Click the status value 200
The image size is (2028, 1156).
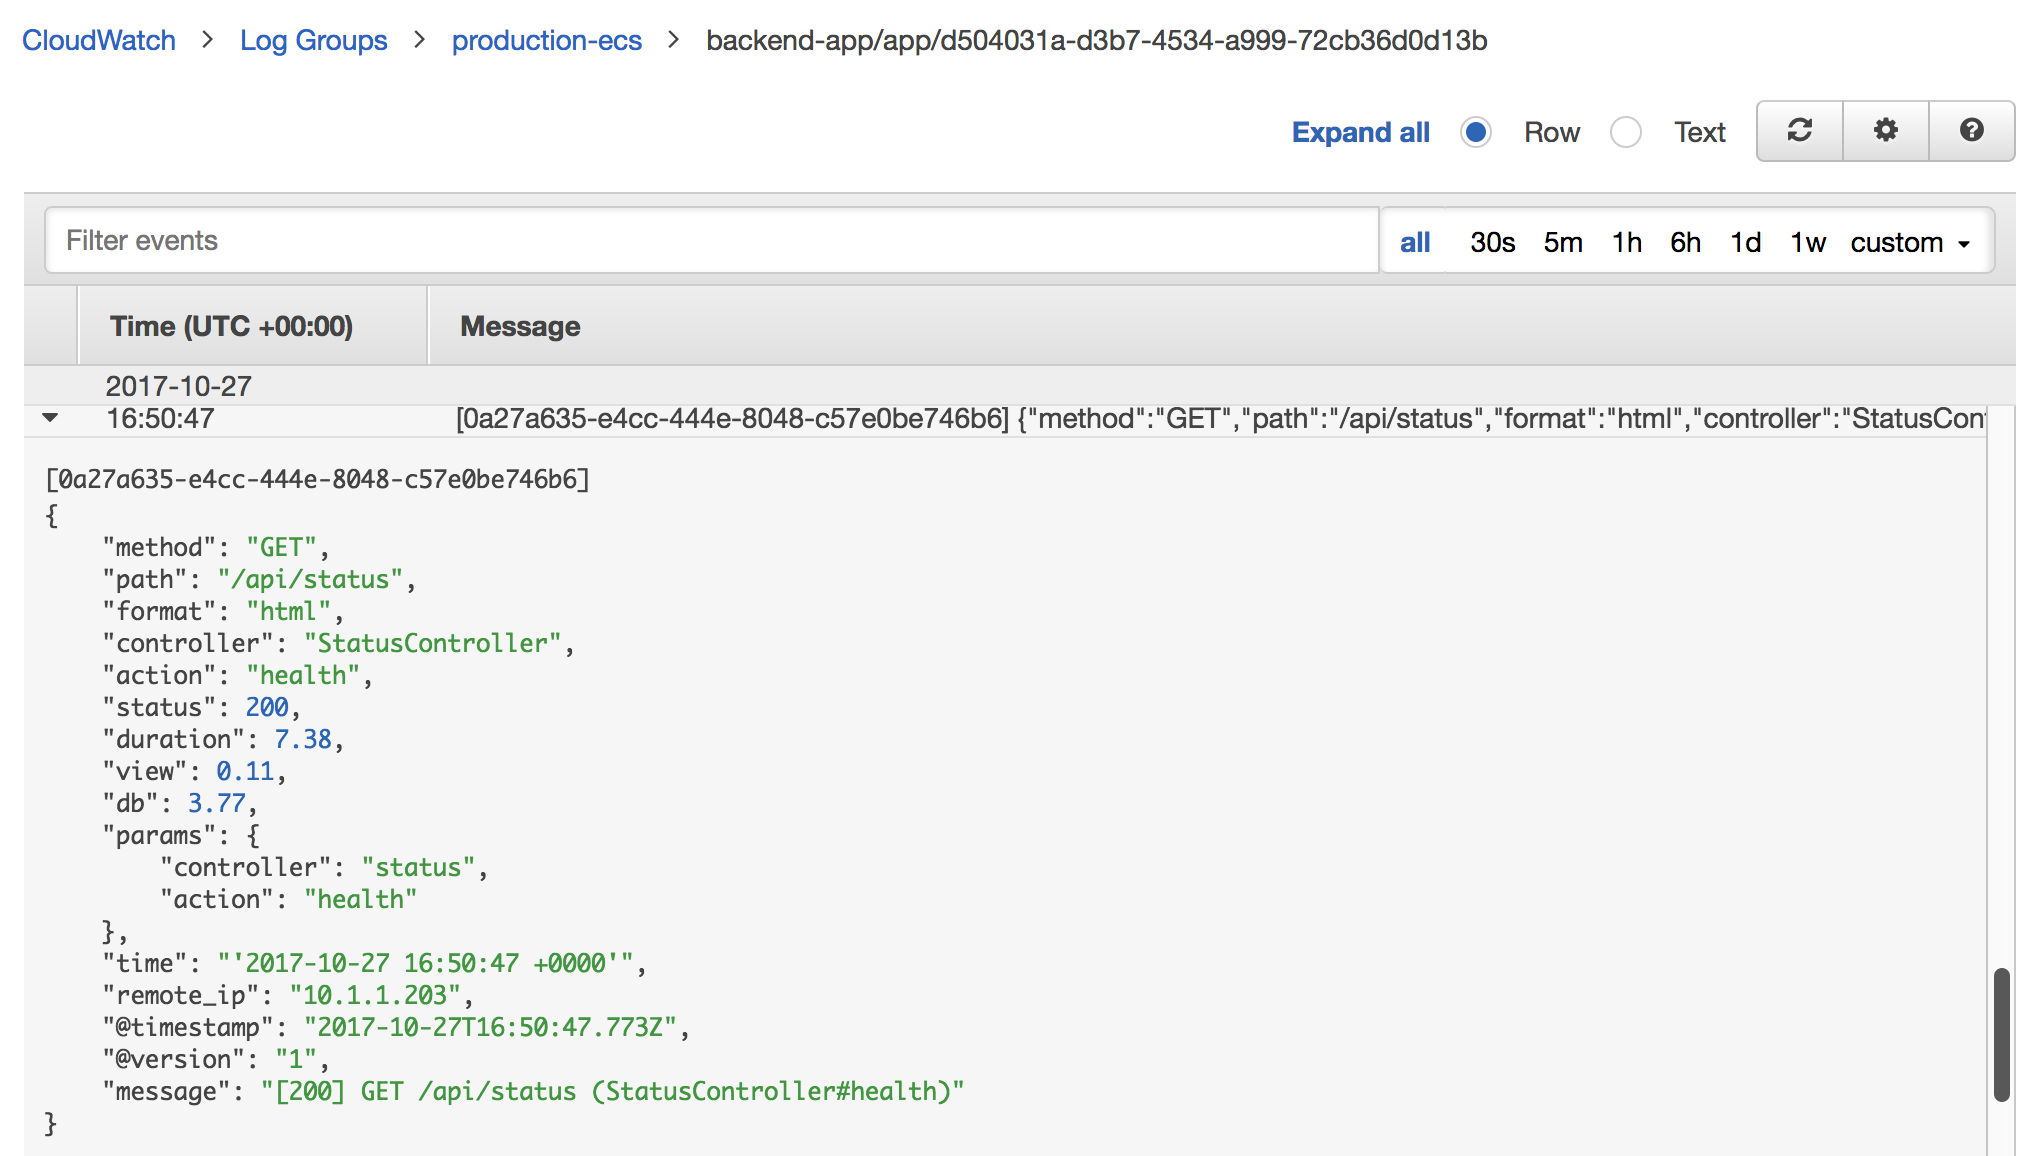pyautogui.click(x=267, y=707)
